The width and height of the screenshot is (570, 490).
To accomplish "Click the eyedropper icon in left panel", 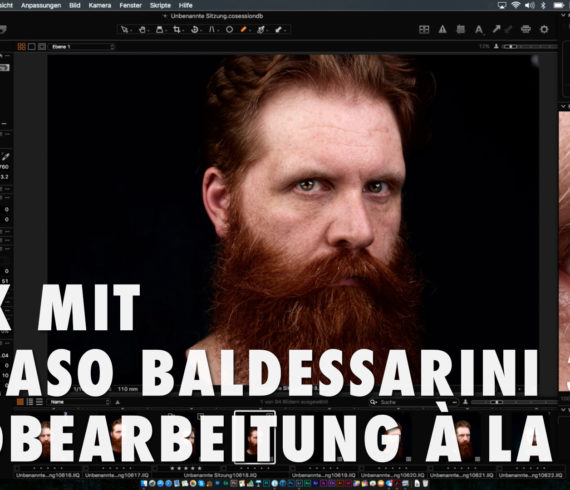I will 5,157.
